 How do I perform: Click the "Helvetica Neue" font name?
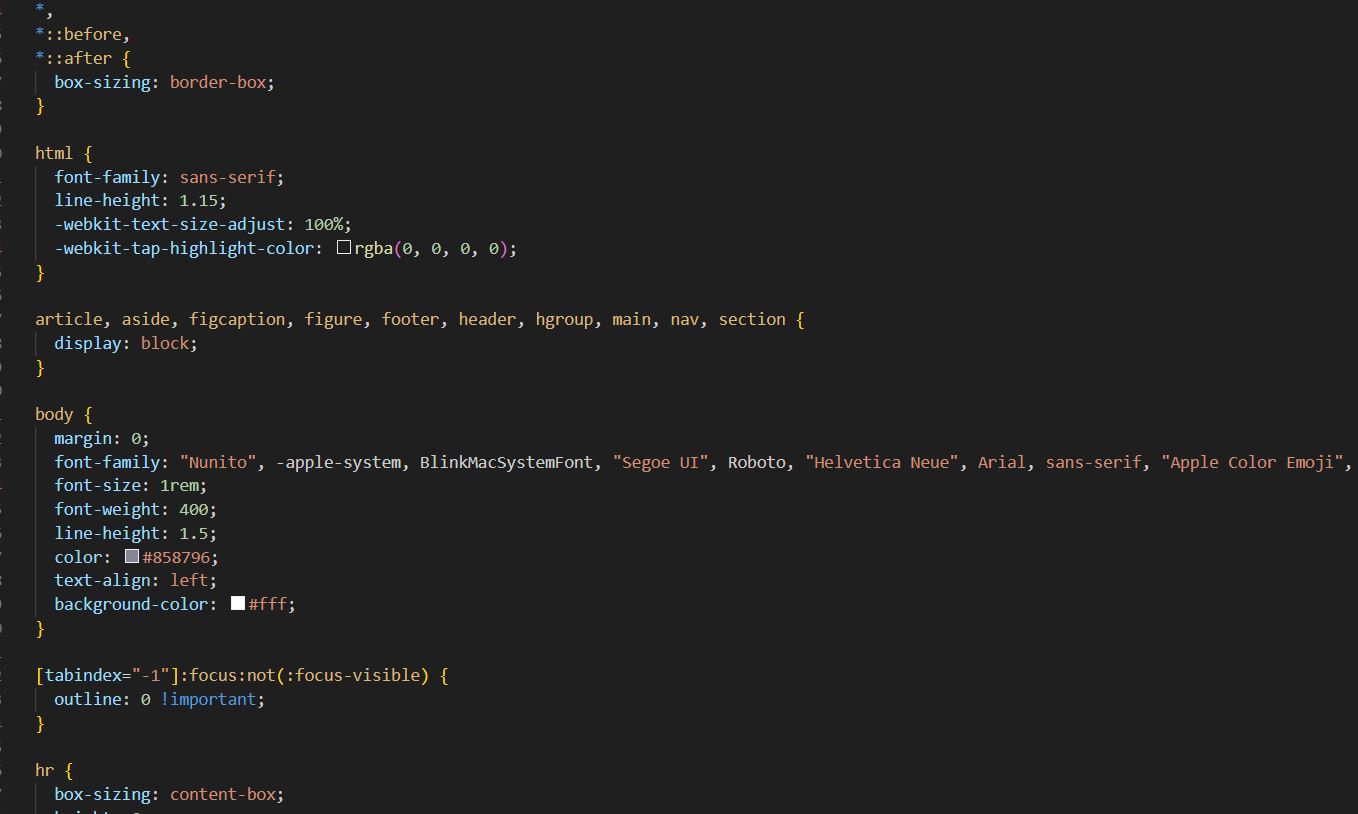(882, 462)
